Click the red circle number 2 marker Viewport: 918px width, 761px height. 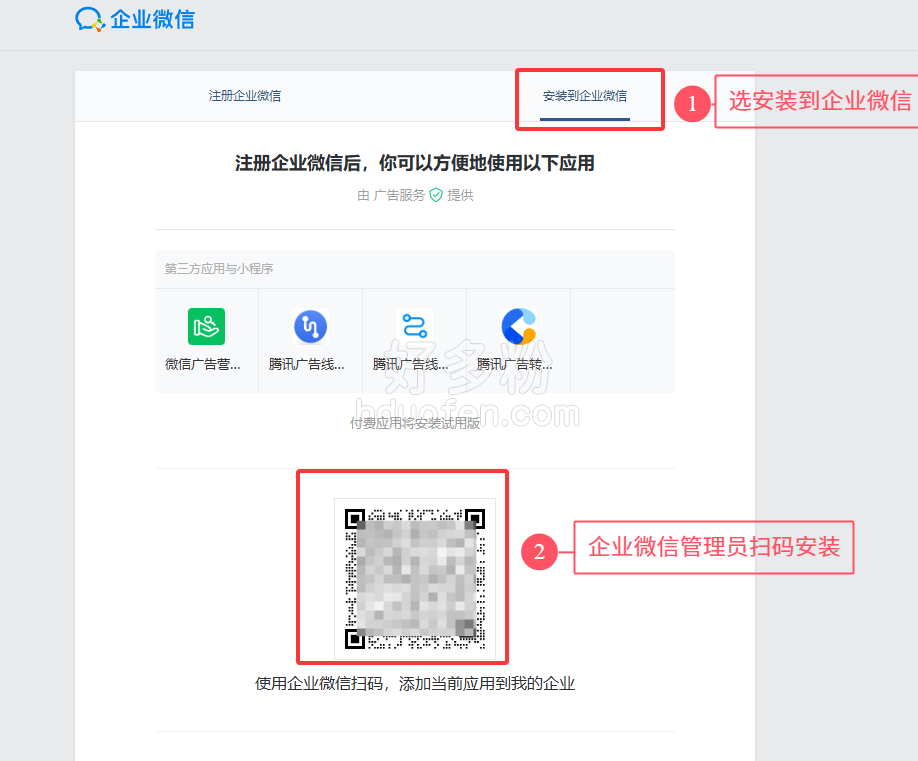[539, 551]
